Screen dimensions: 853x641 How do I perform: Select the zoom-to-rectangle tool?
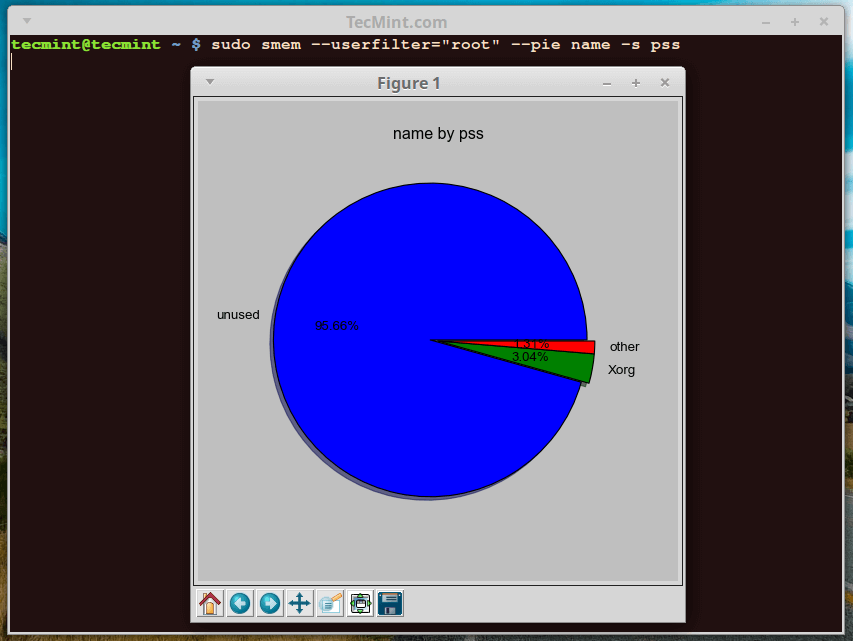pyautogui.click(x=329, y=603)
